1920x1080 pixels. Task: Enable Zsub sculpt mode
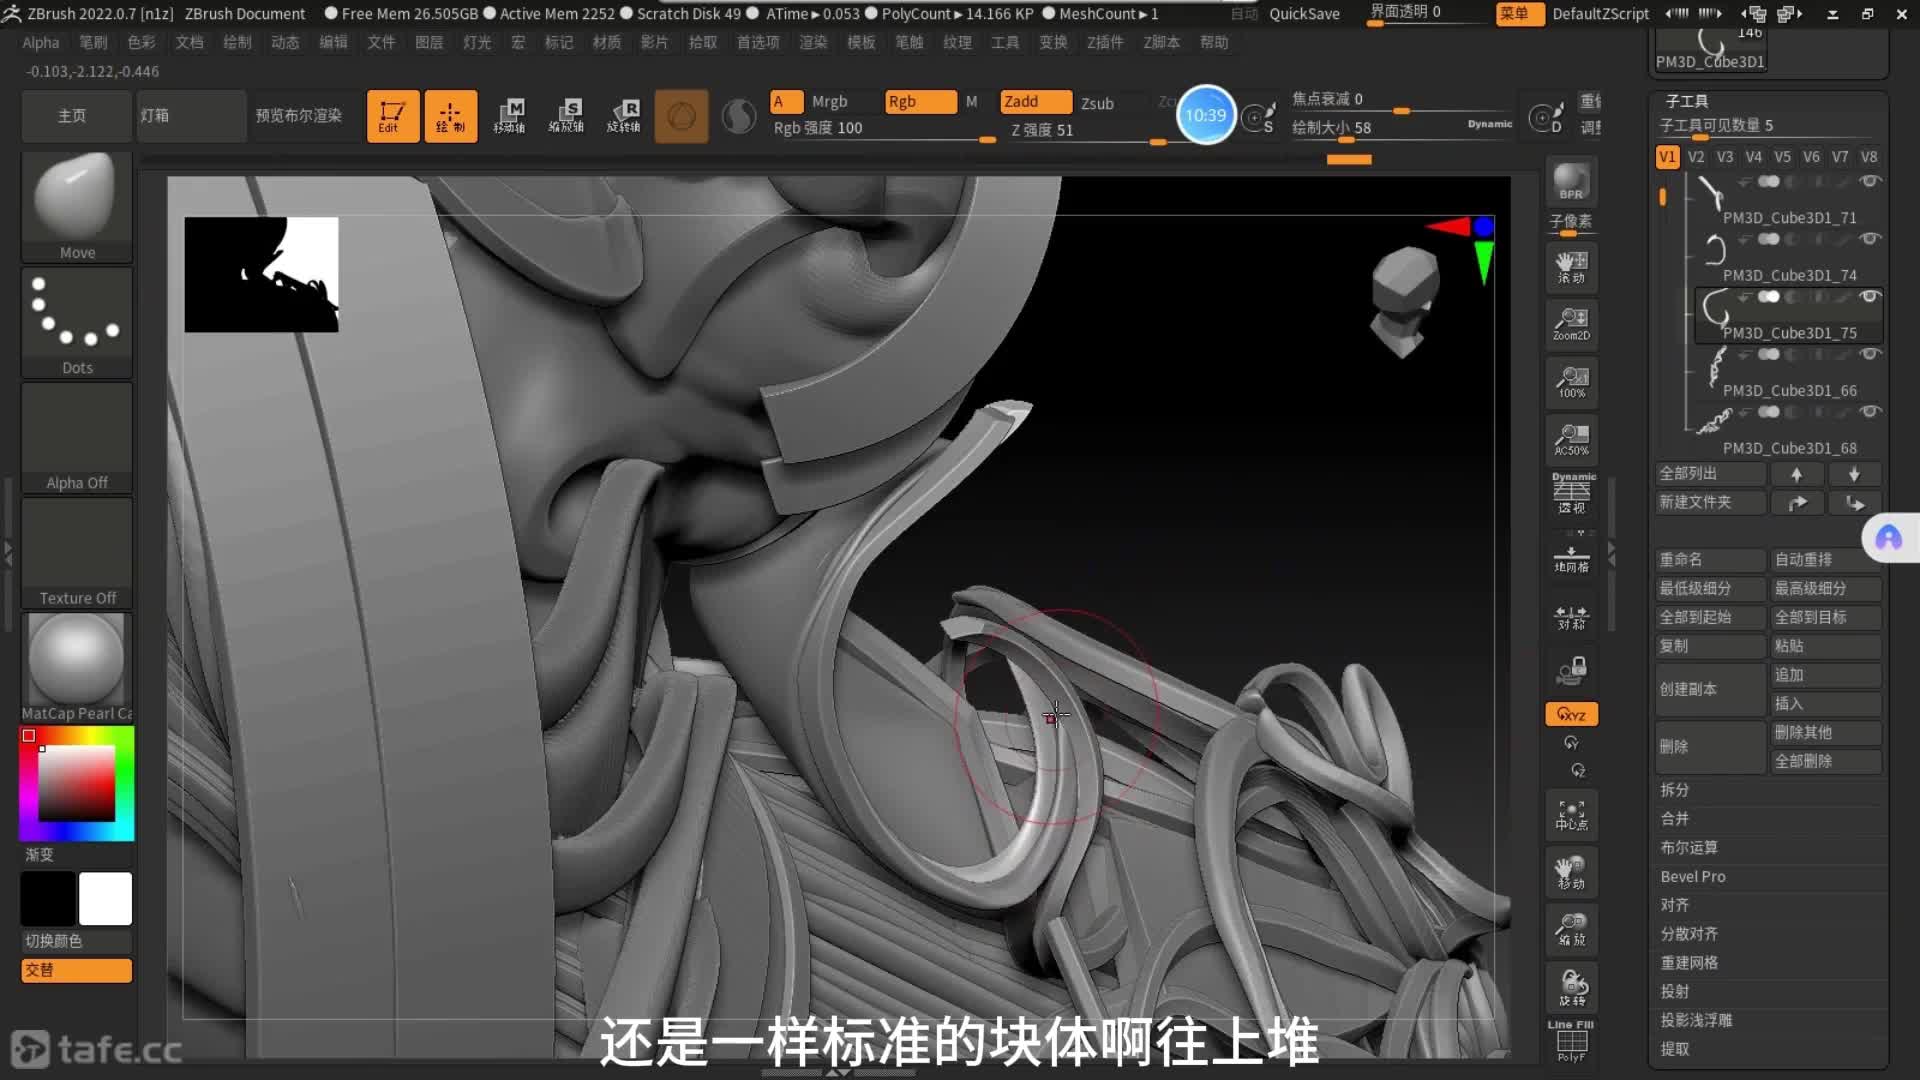click(x=1097, y=103)
